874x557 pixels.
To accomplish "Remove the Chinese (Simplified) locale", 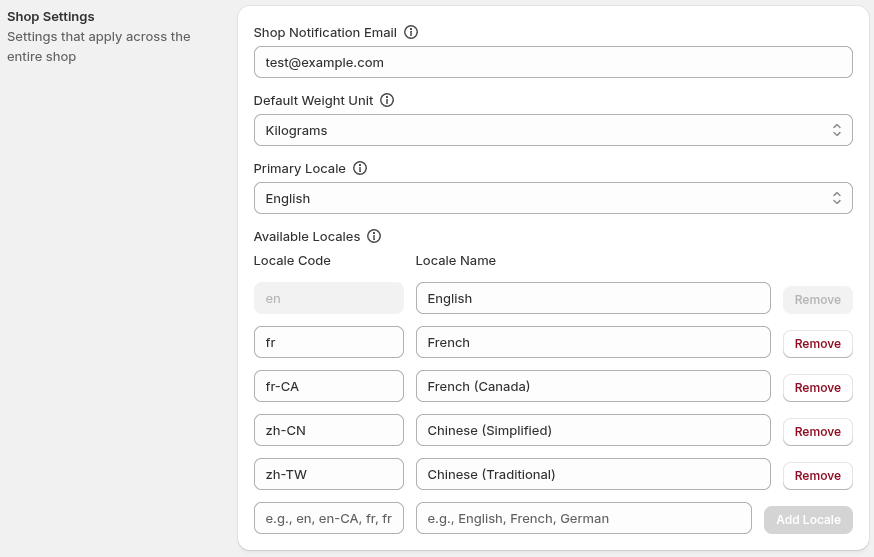I will pyautogui.click(x=818, y=432).
